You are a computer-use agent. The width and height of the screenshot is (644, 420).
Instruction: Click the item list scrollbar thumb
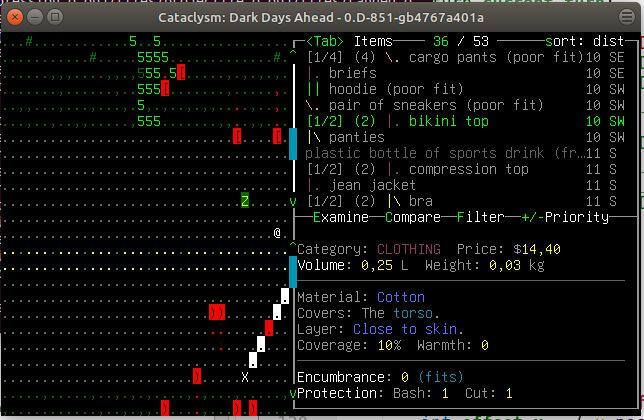click(293, 144)
